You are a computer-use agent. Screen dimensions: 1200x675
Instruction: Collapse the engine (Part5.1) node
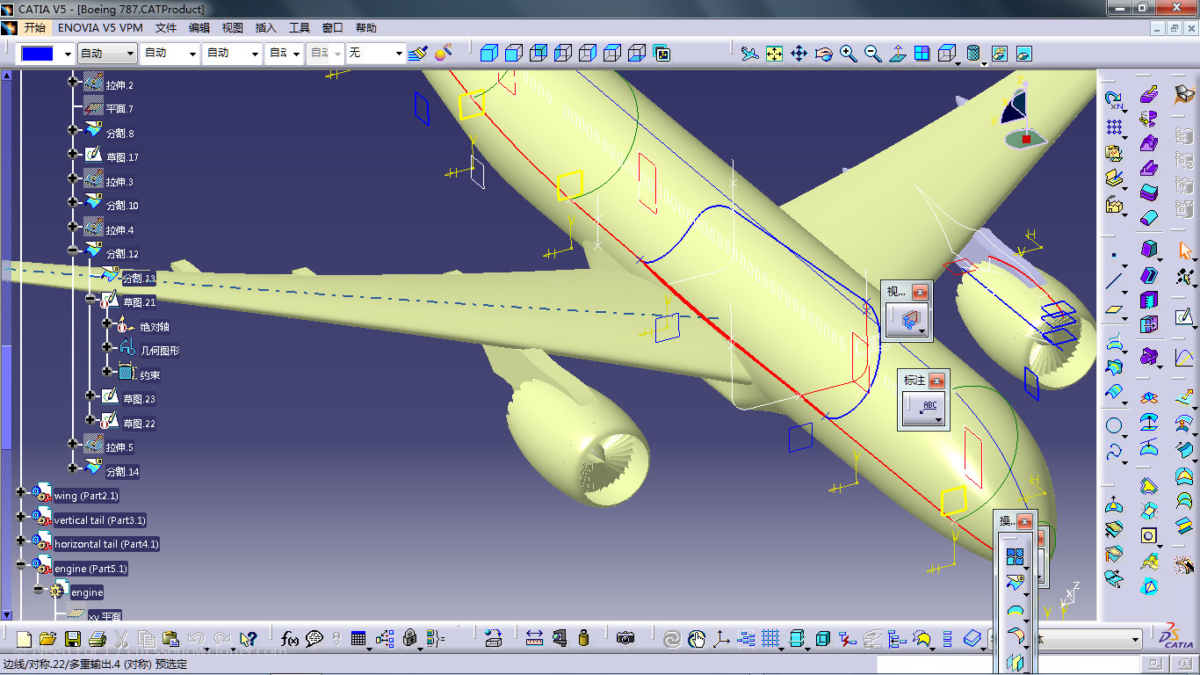[x=21, y=566]
